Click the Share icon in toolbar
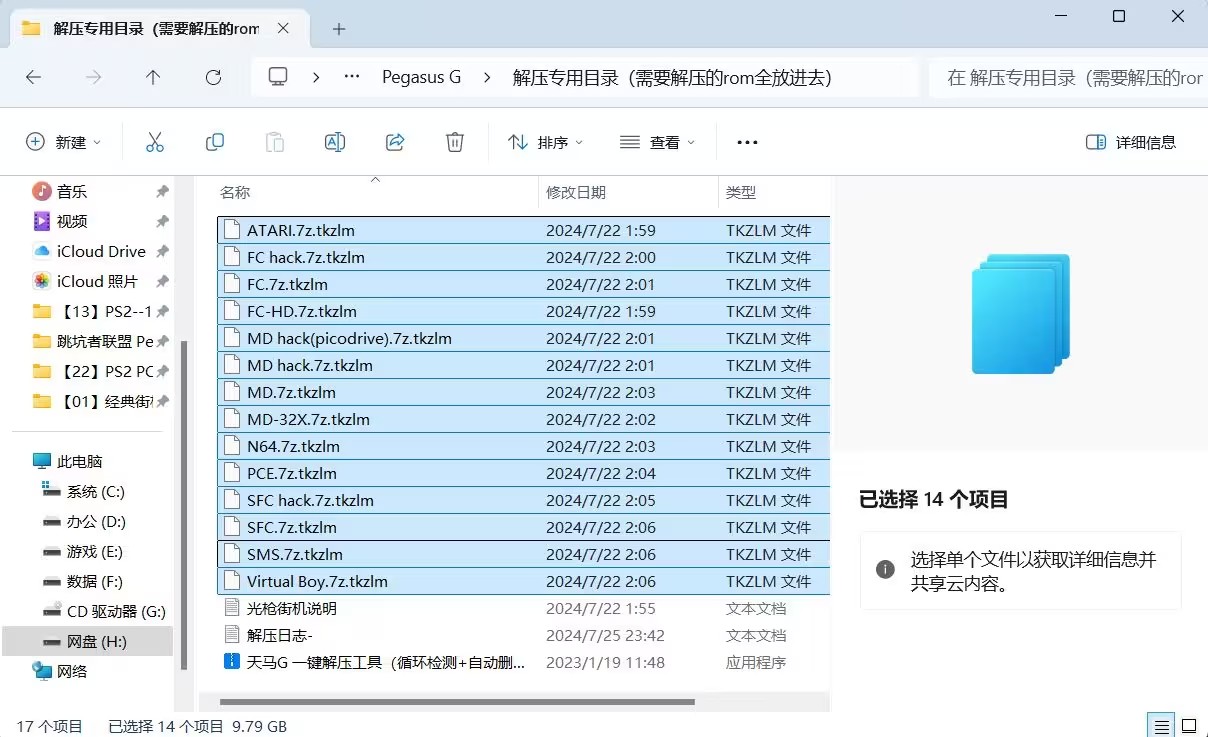 click(x=395, y=142)
